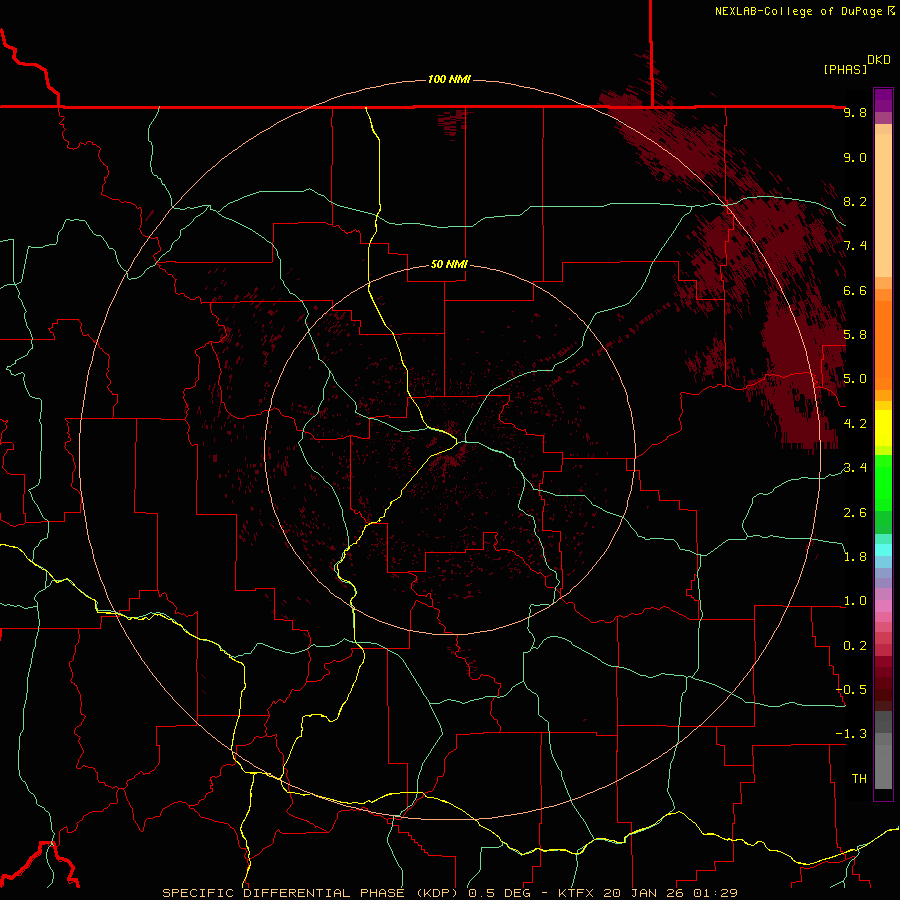Pick the pink segment of the color scale

click(x=883, y=606)
